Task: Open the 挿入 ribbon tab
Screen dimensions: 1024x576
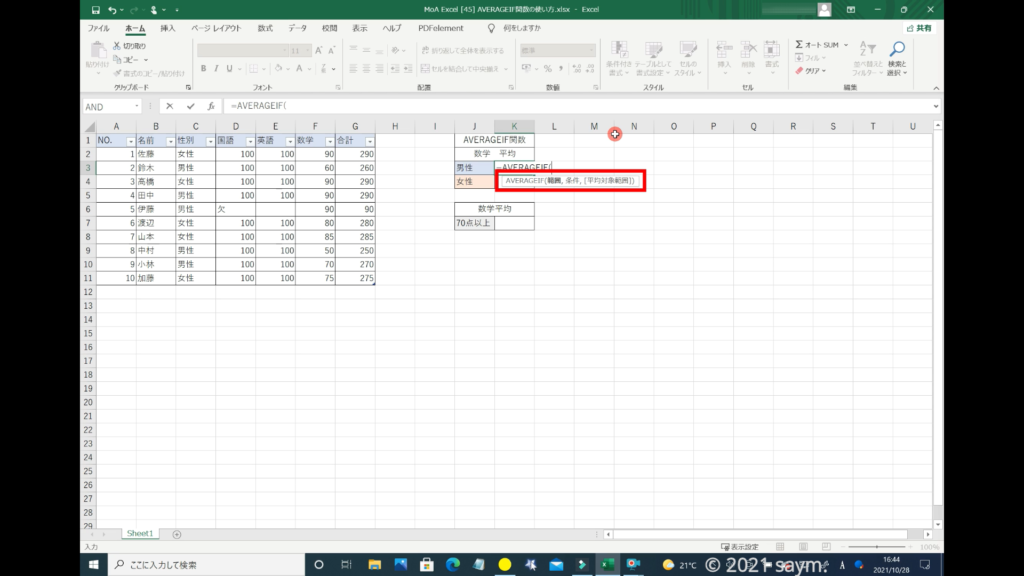Action: pyautogui.click(x=168, y=29)
